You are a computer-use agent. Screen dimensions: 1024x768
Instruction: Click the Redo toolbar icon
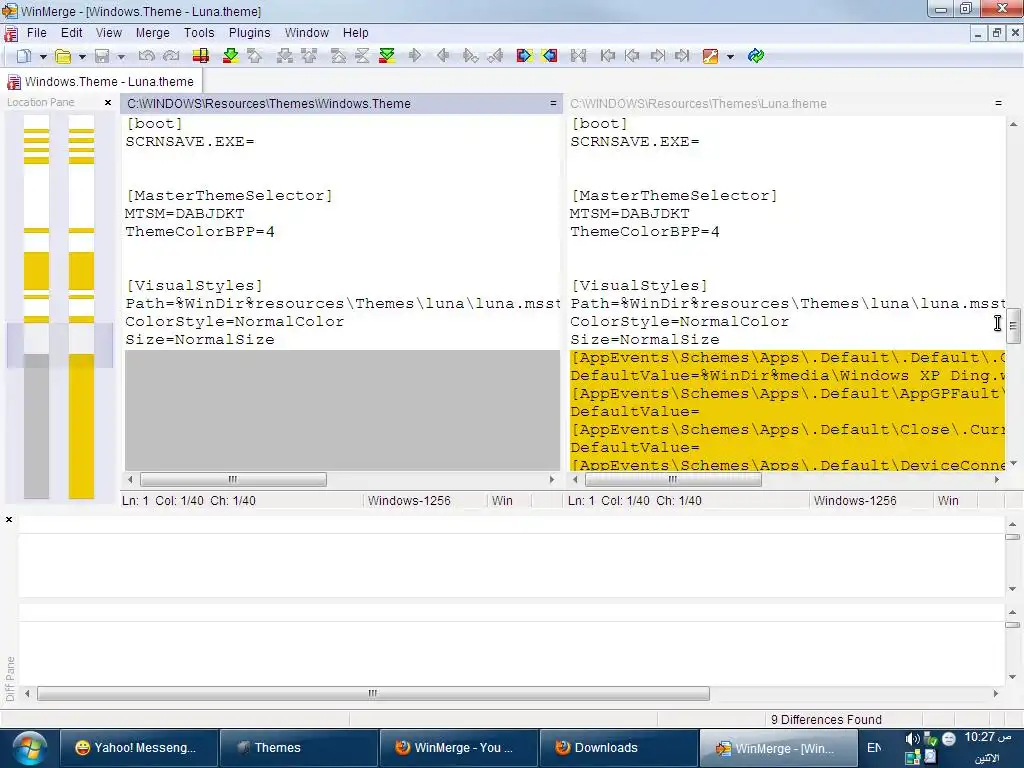171,56
